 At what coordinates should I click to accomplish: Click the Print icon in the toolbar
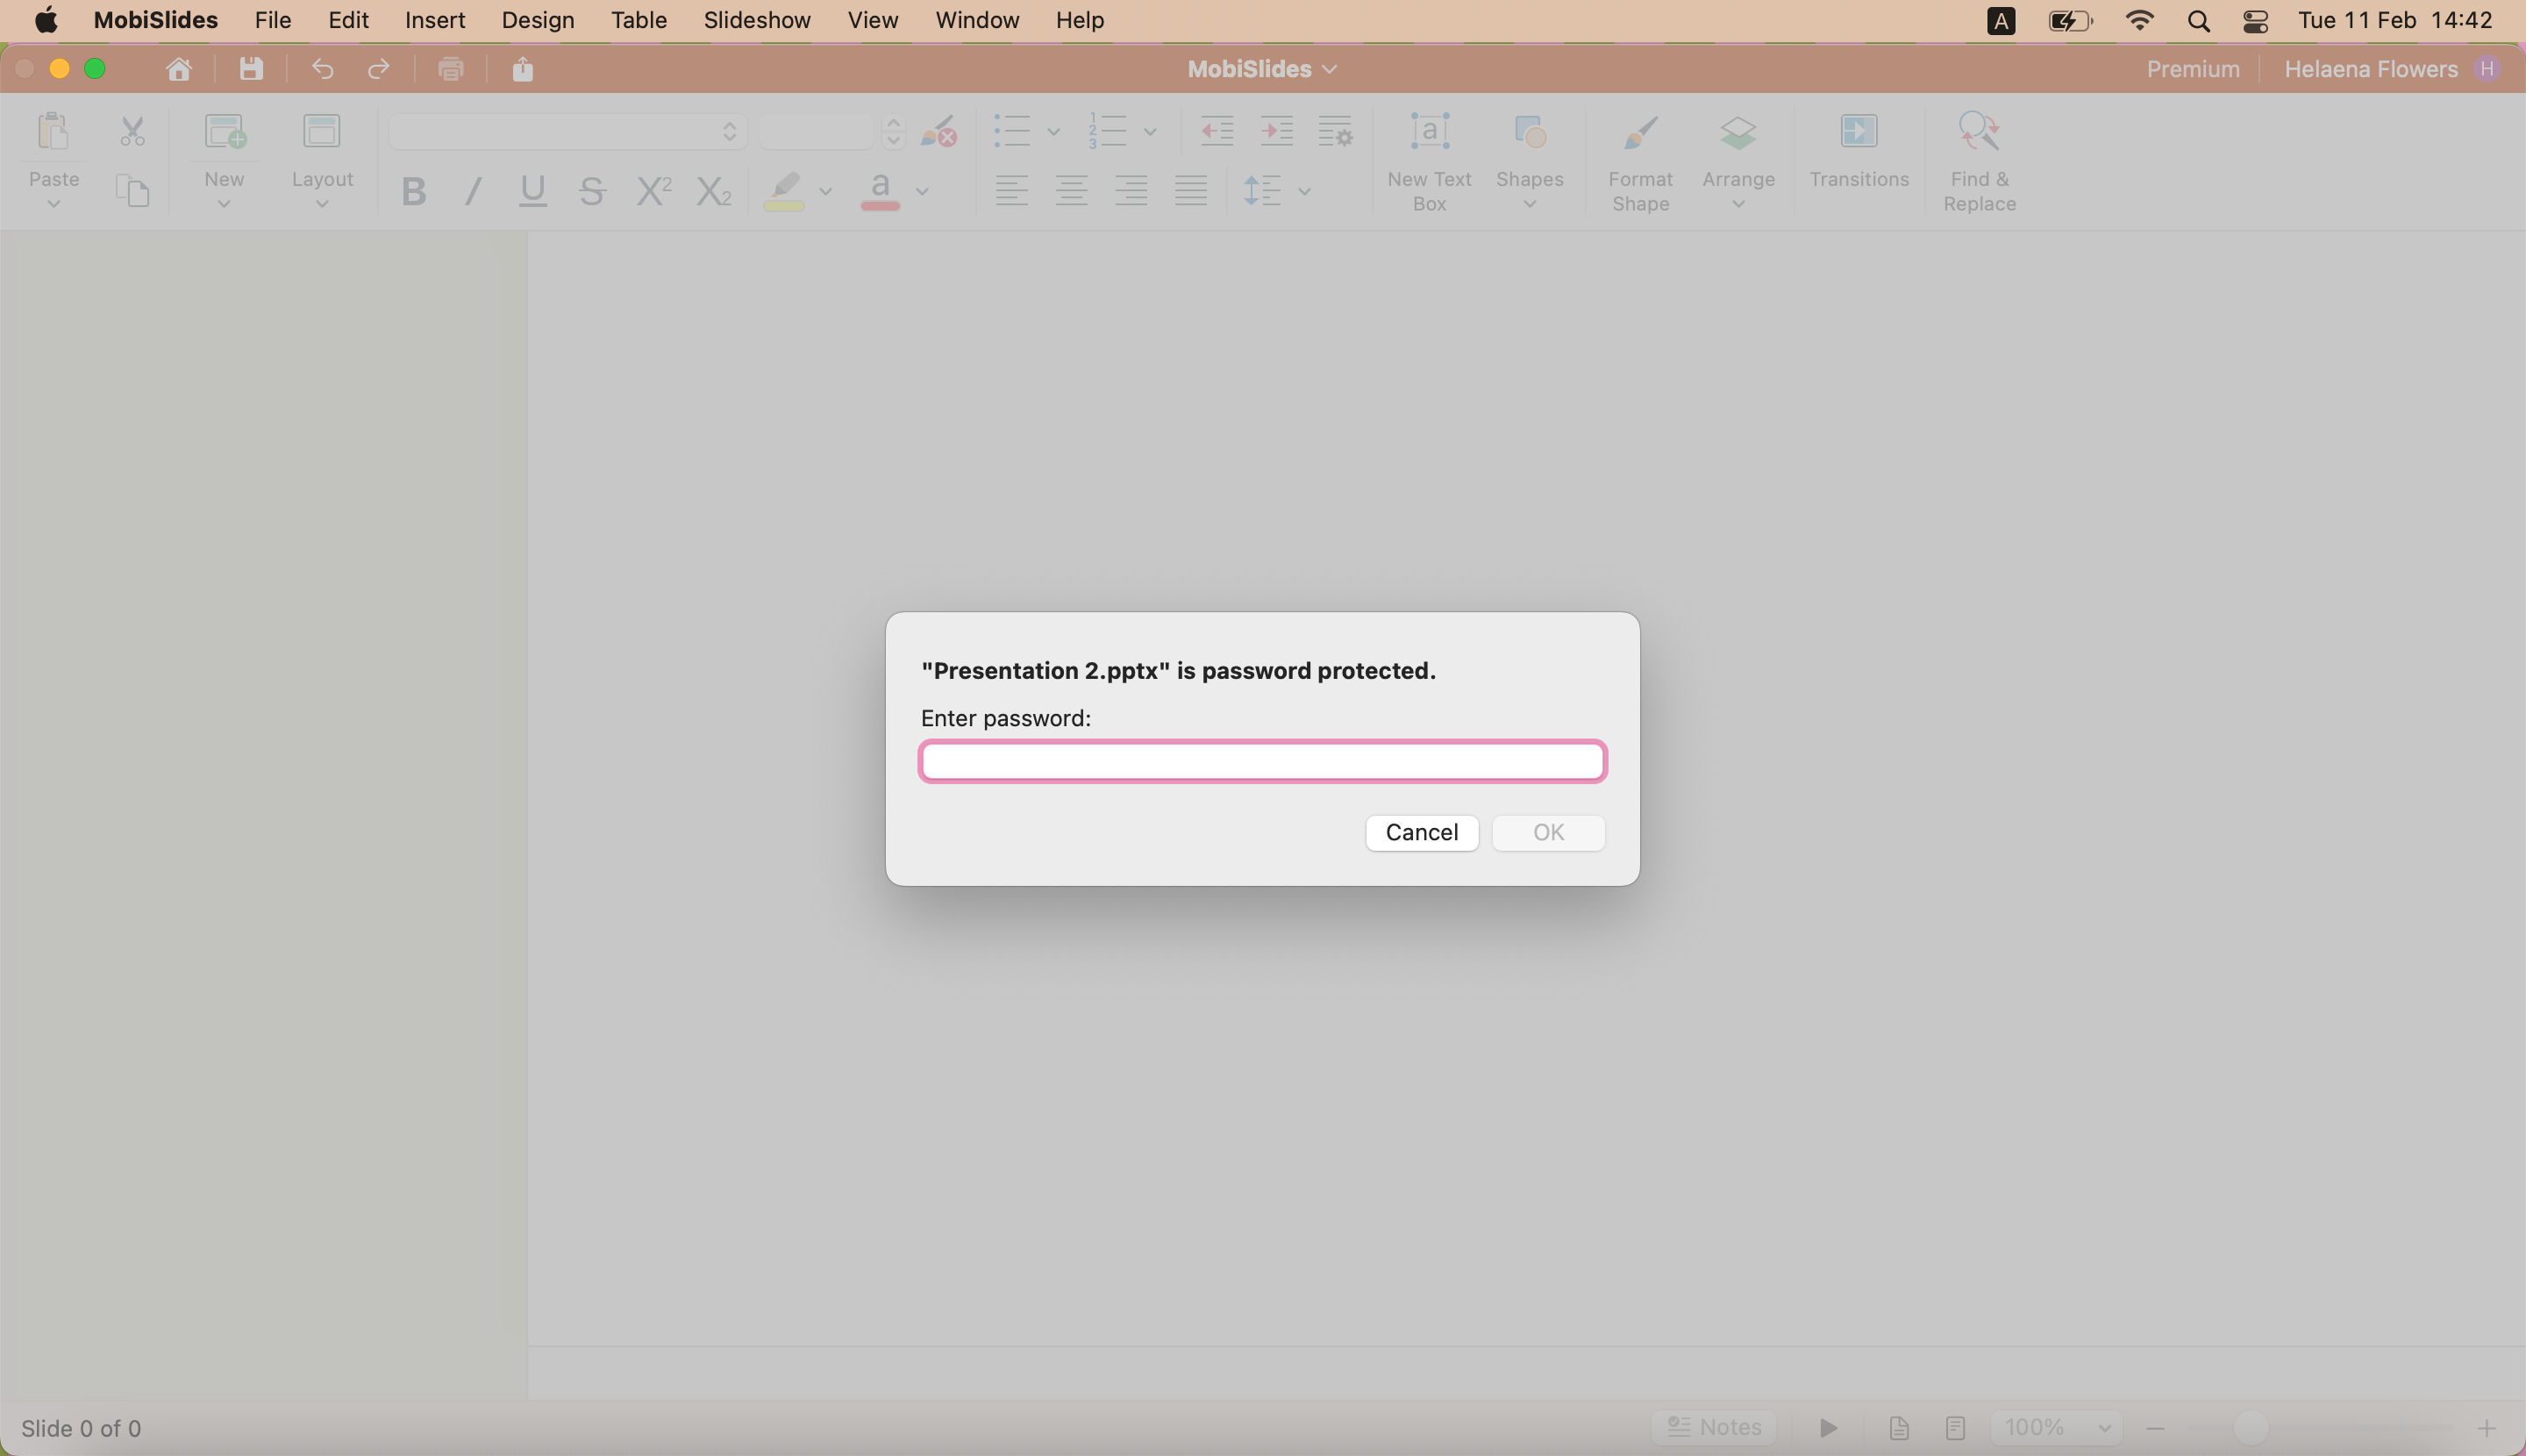click(451, 68)
